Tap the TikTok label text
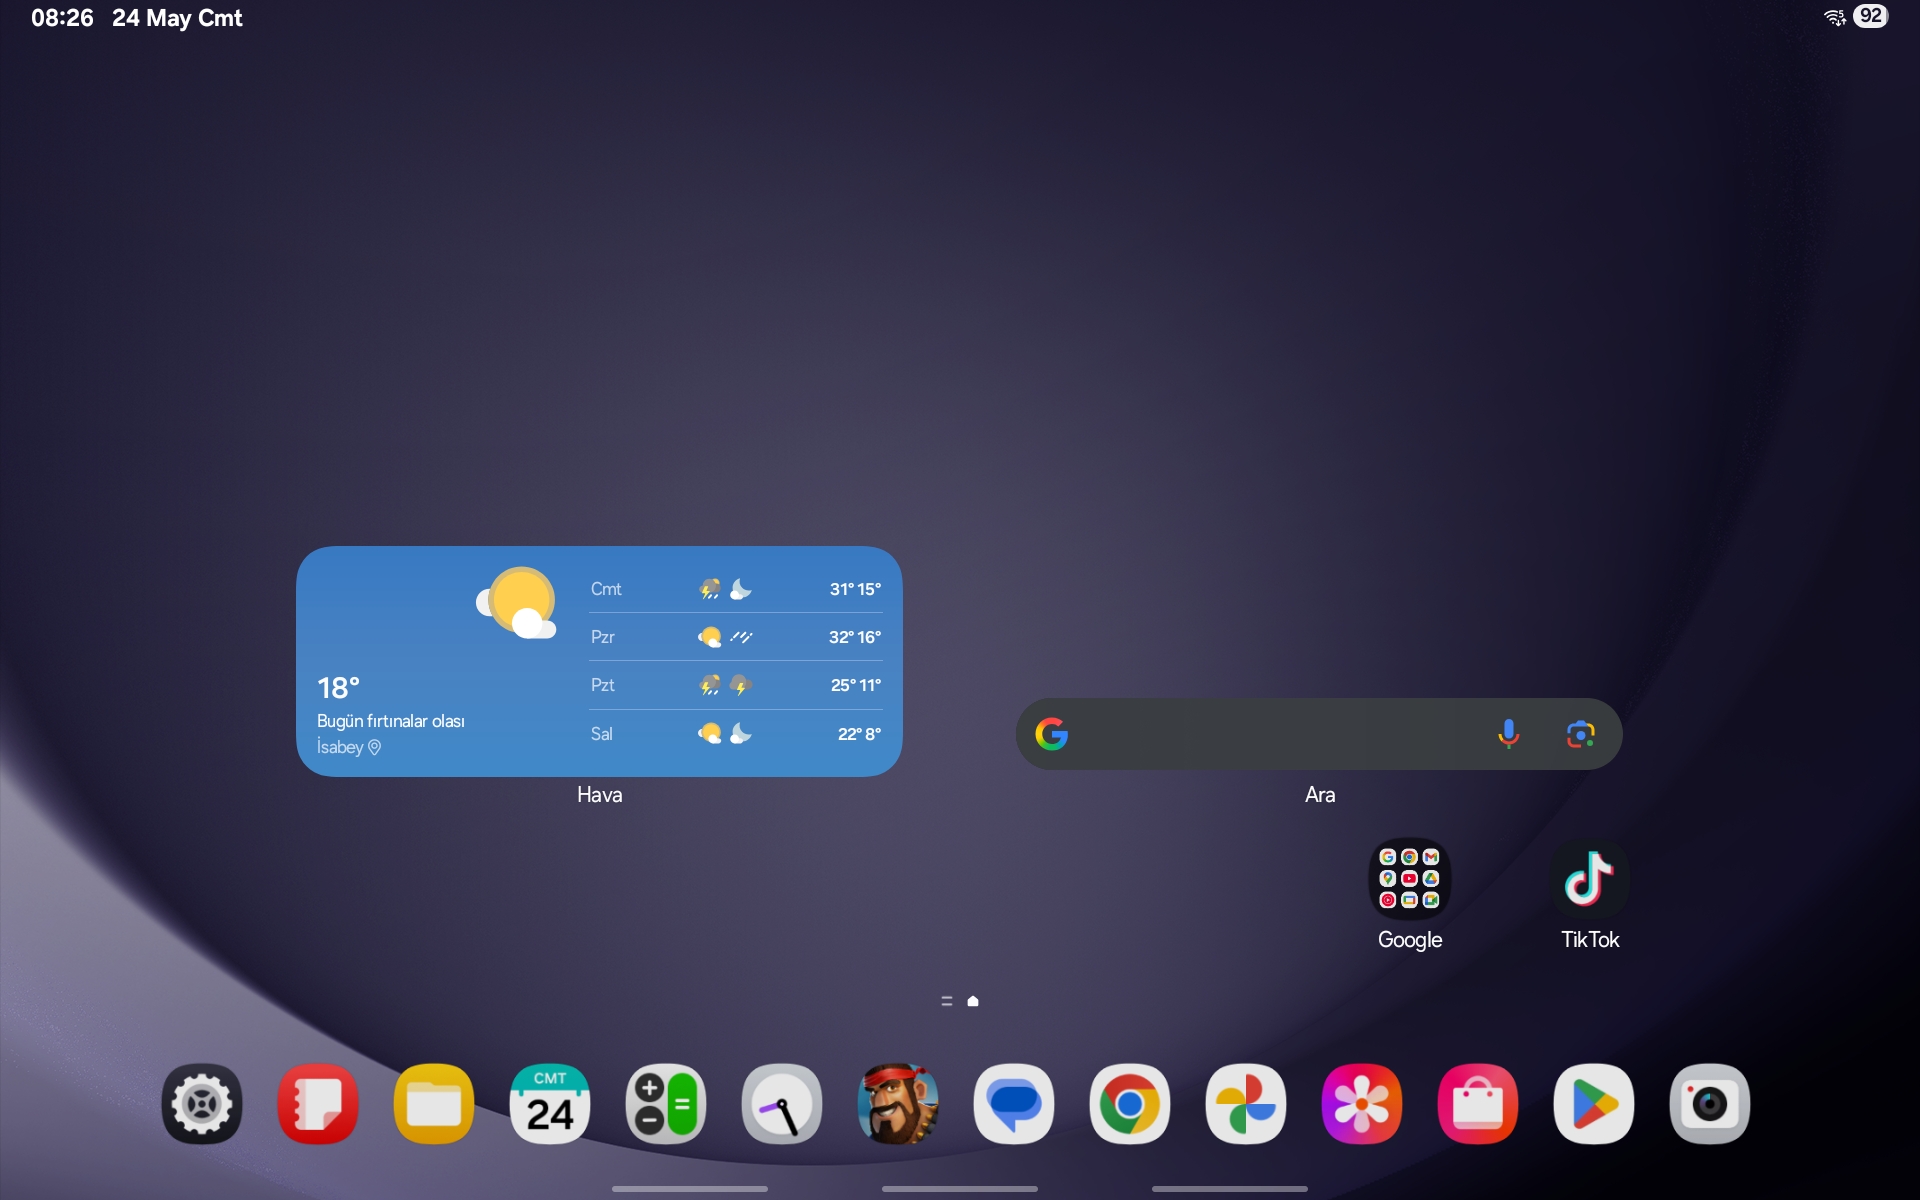This screenshot has width=1920, height=1200. 1590,940
